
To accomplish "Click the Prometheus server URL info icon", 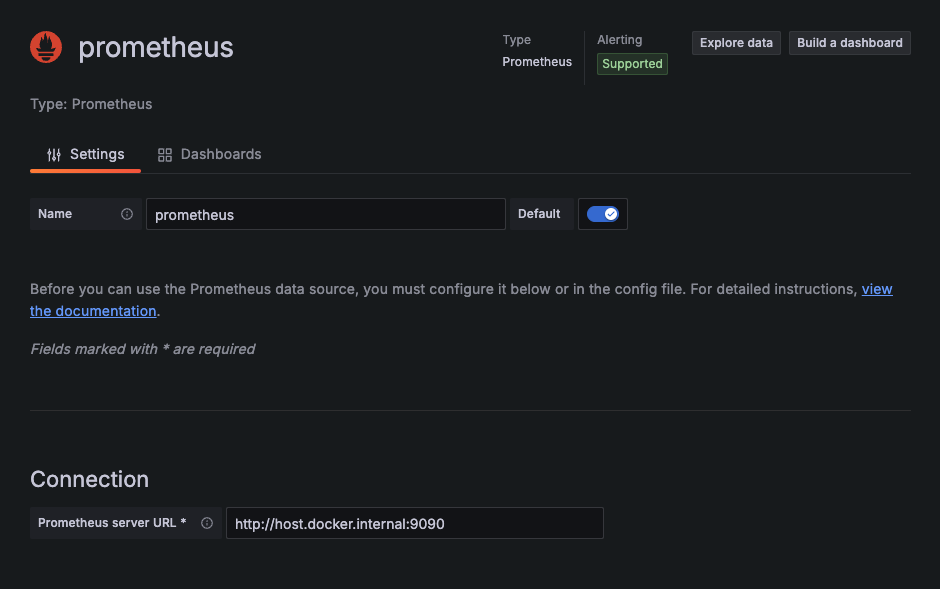I will click(x=207, y=523).
